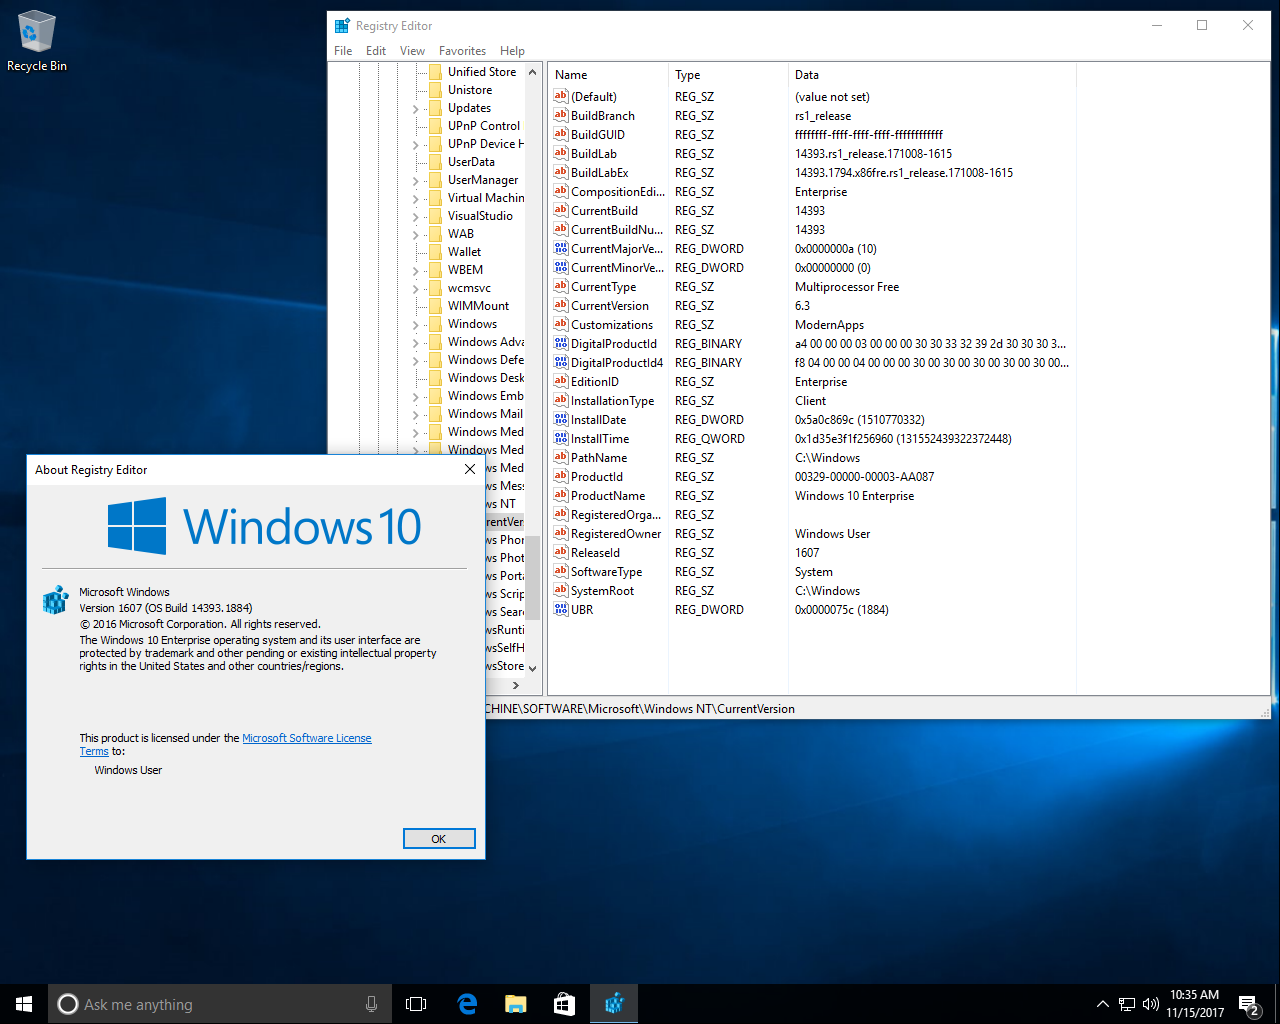Open the Edit menu
This screenshot has width=1280, height=1024.
click(x=376, y=51)
